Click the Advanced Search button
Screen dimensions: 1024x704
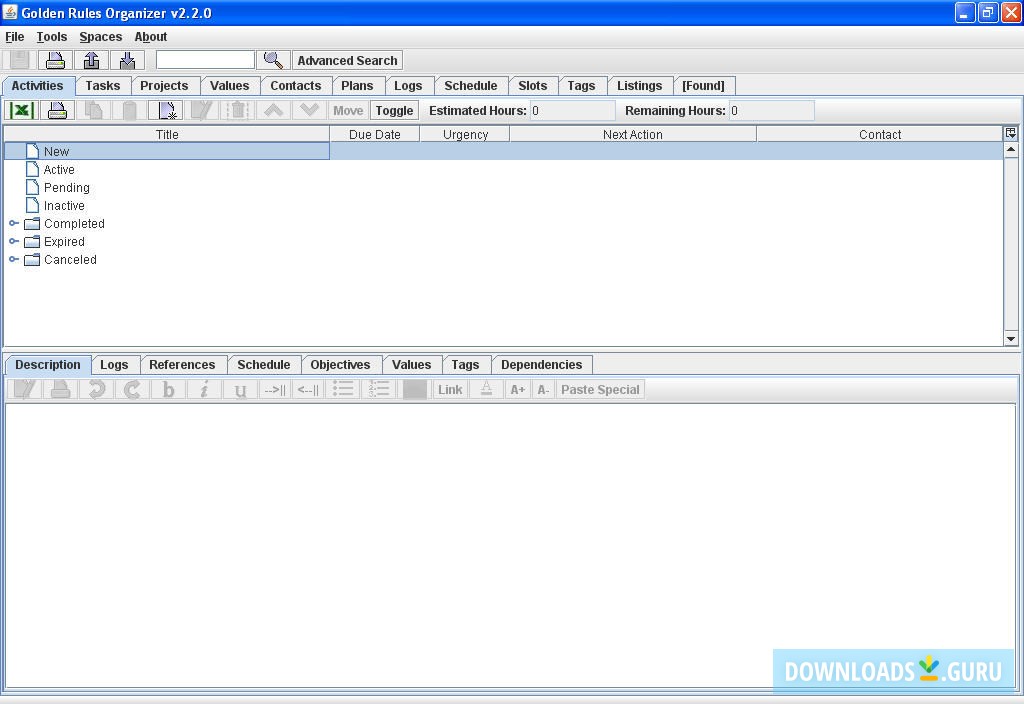(347, 60)
